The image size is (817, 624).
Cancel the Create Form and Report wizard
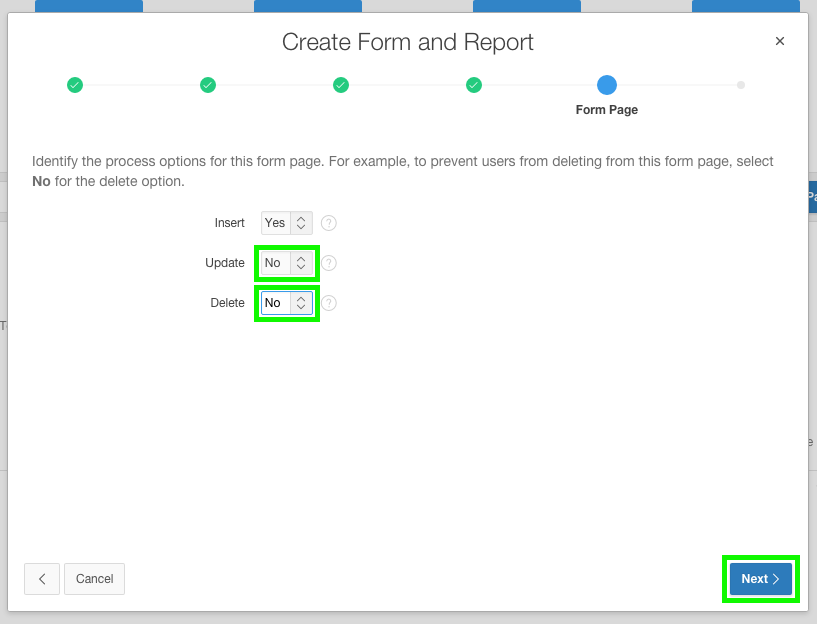tap(94, 578)
